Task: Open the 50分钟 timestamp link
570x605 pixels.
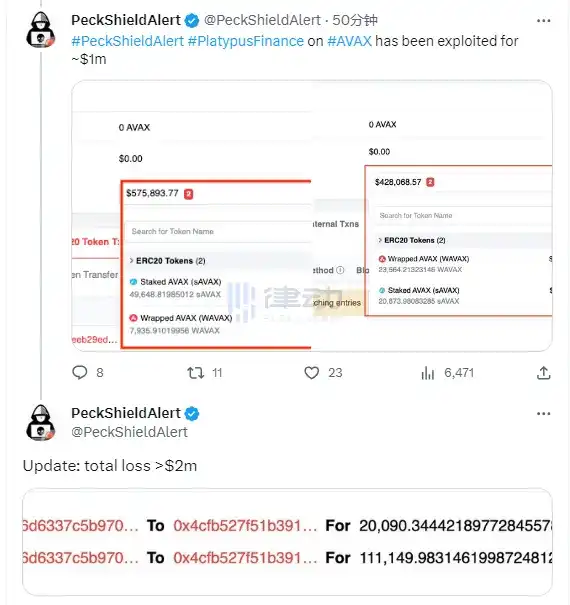Action: 355,20
